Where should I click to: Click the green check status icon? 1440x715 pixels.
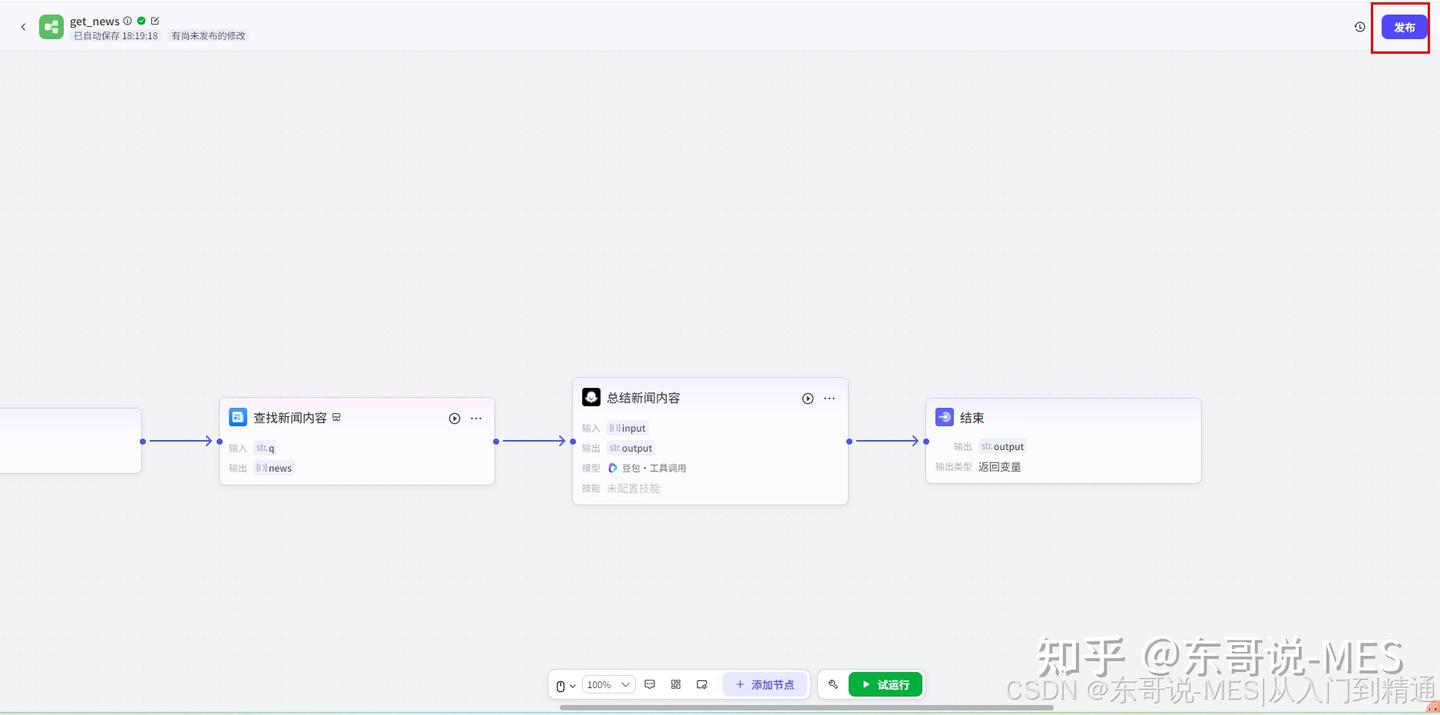(x=141, y=21)
